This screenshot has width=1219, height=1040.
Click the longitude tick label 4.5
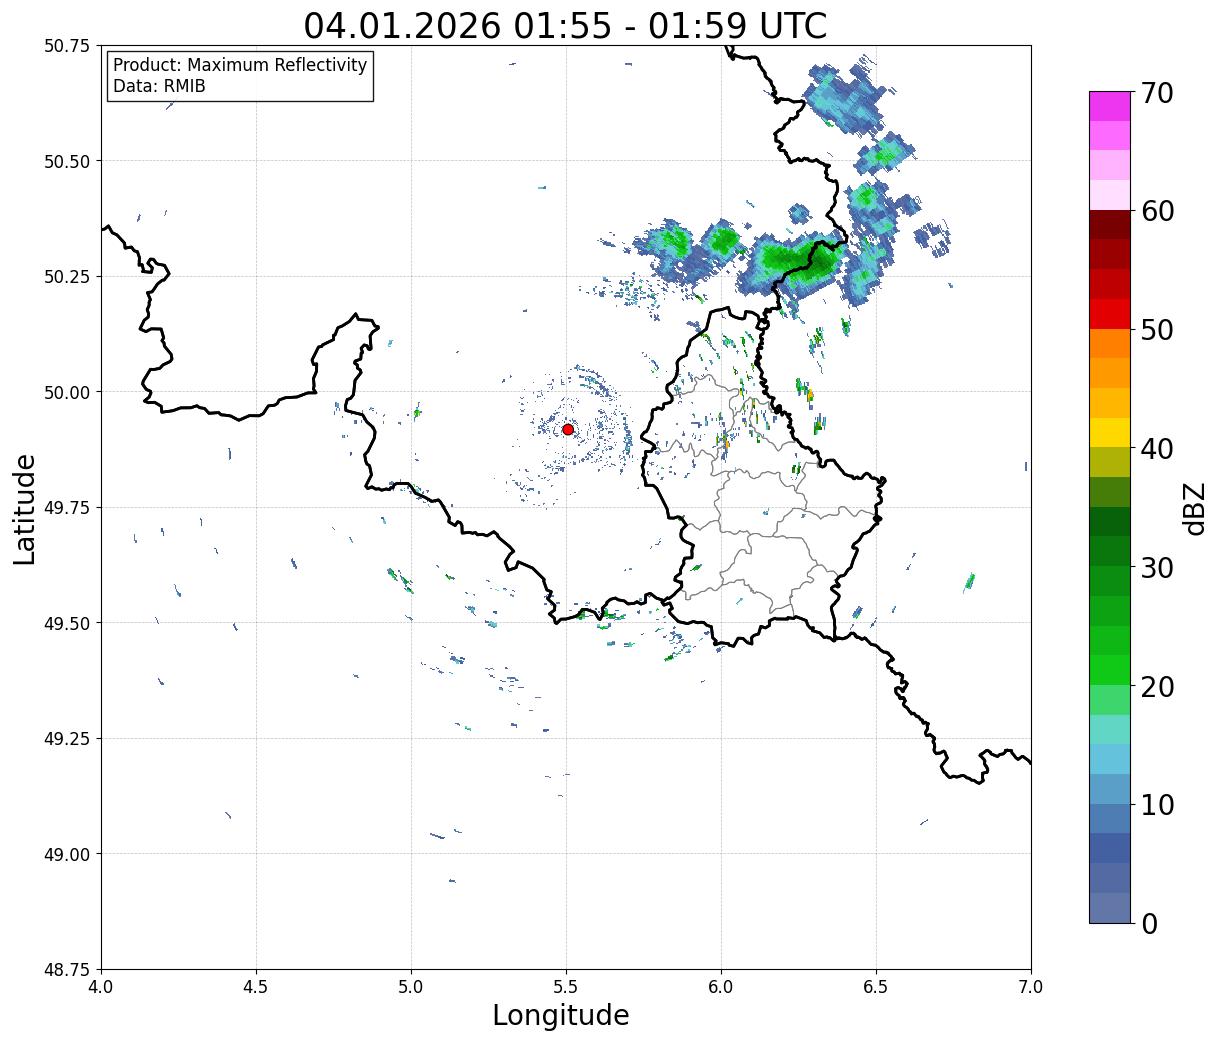click(256, 987)
